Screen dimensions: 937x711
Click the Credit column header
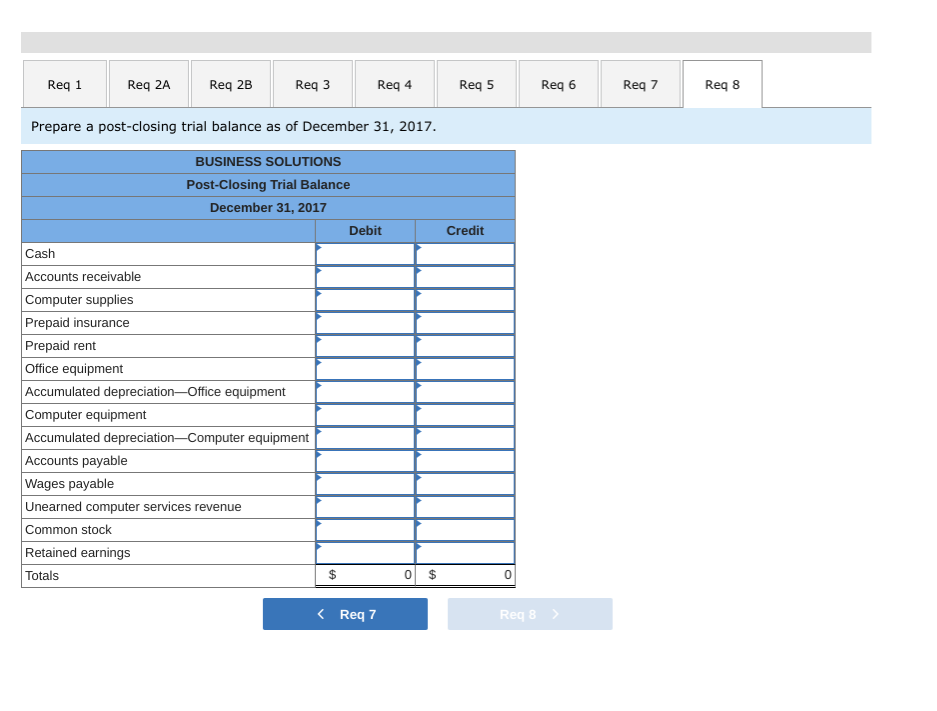click(x=465, y=231)
